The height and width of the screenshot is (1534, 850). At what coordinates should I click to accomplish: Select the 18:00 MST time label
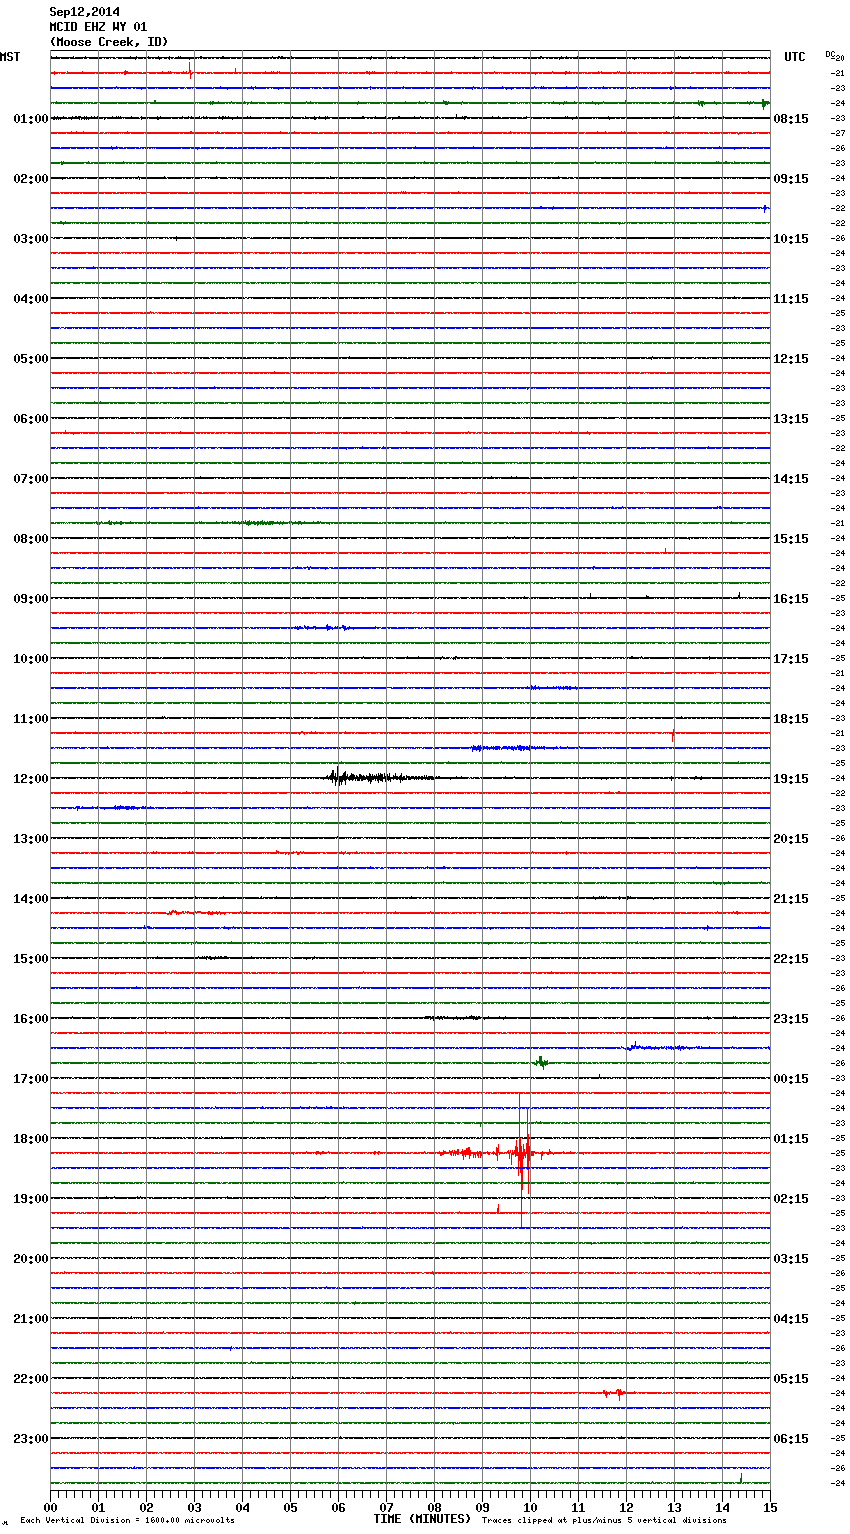click(31, 1139)
